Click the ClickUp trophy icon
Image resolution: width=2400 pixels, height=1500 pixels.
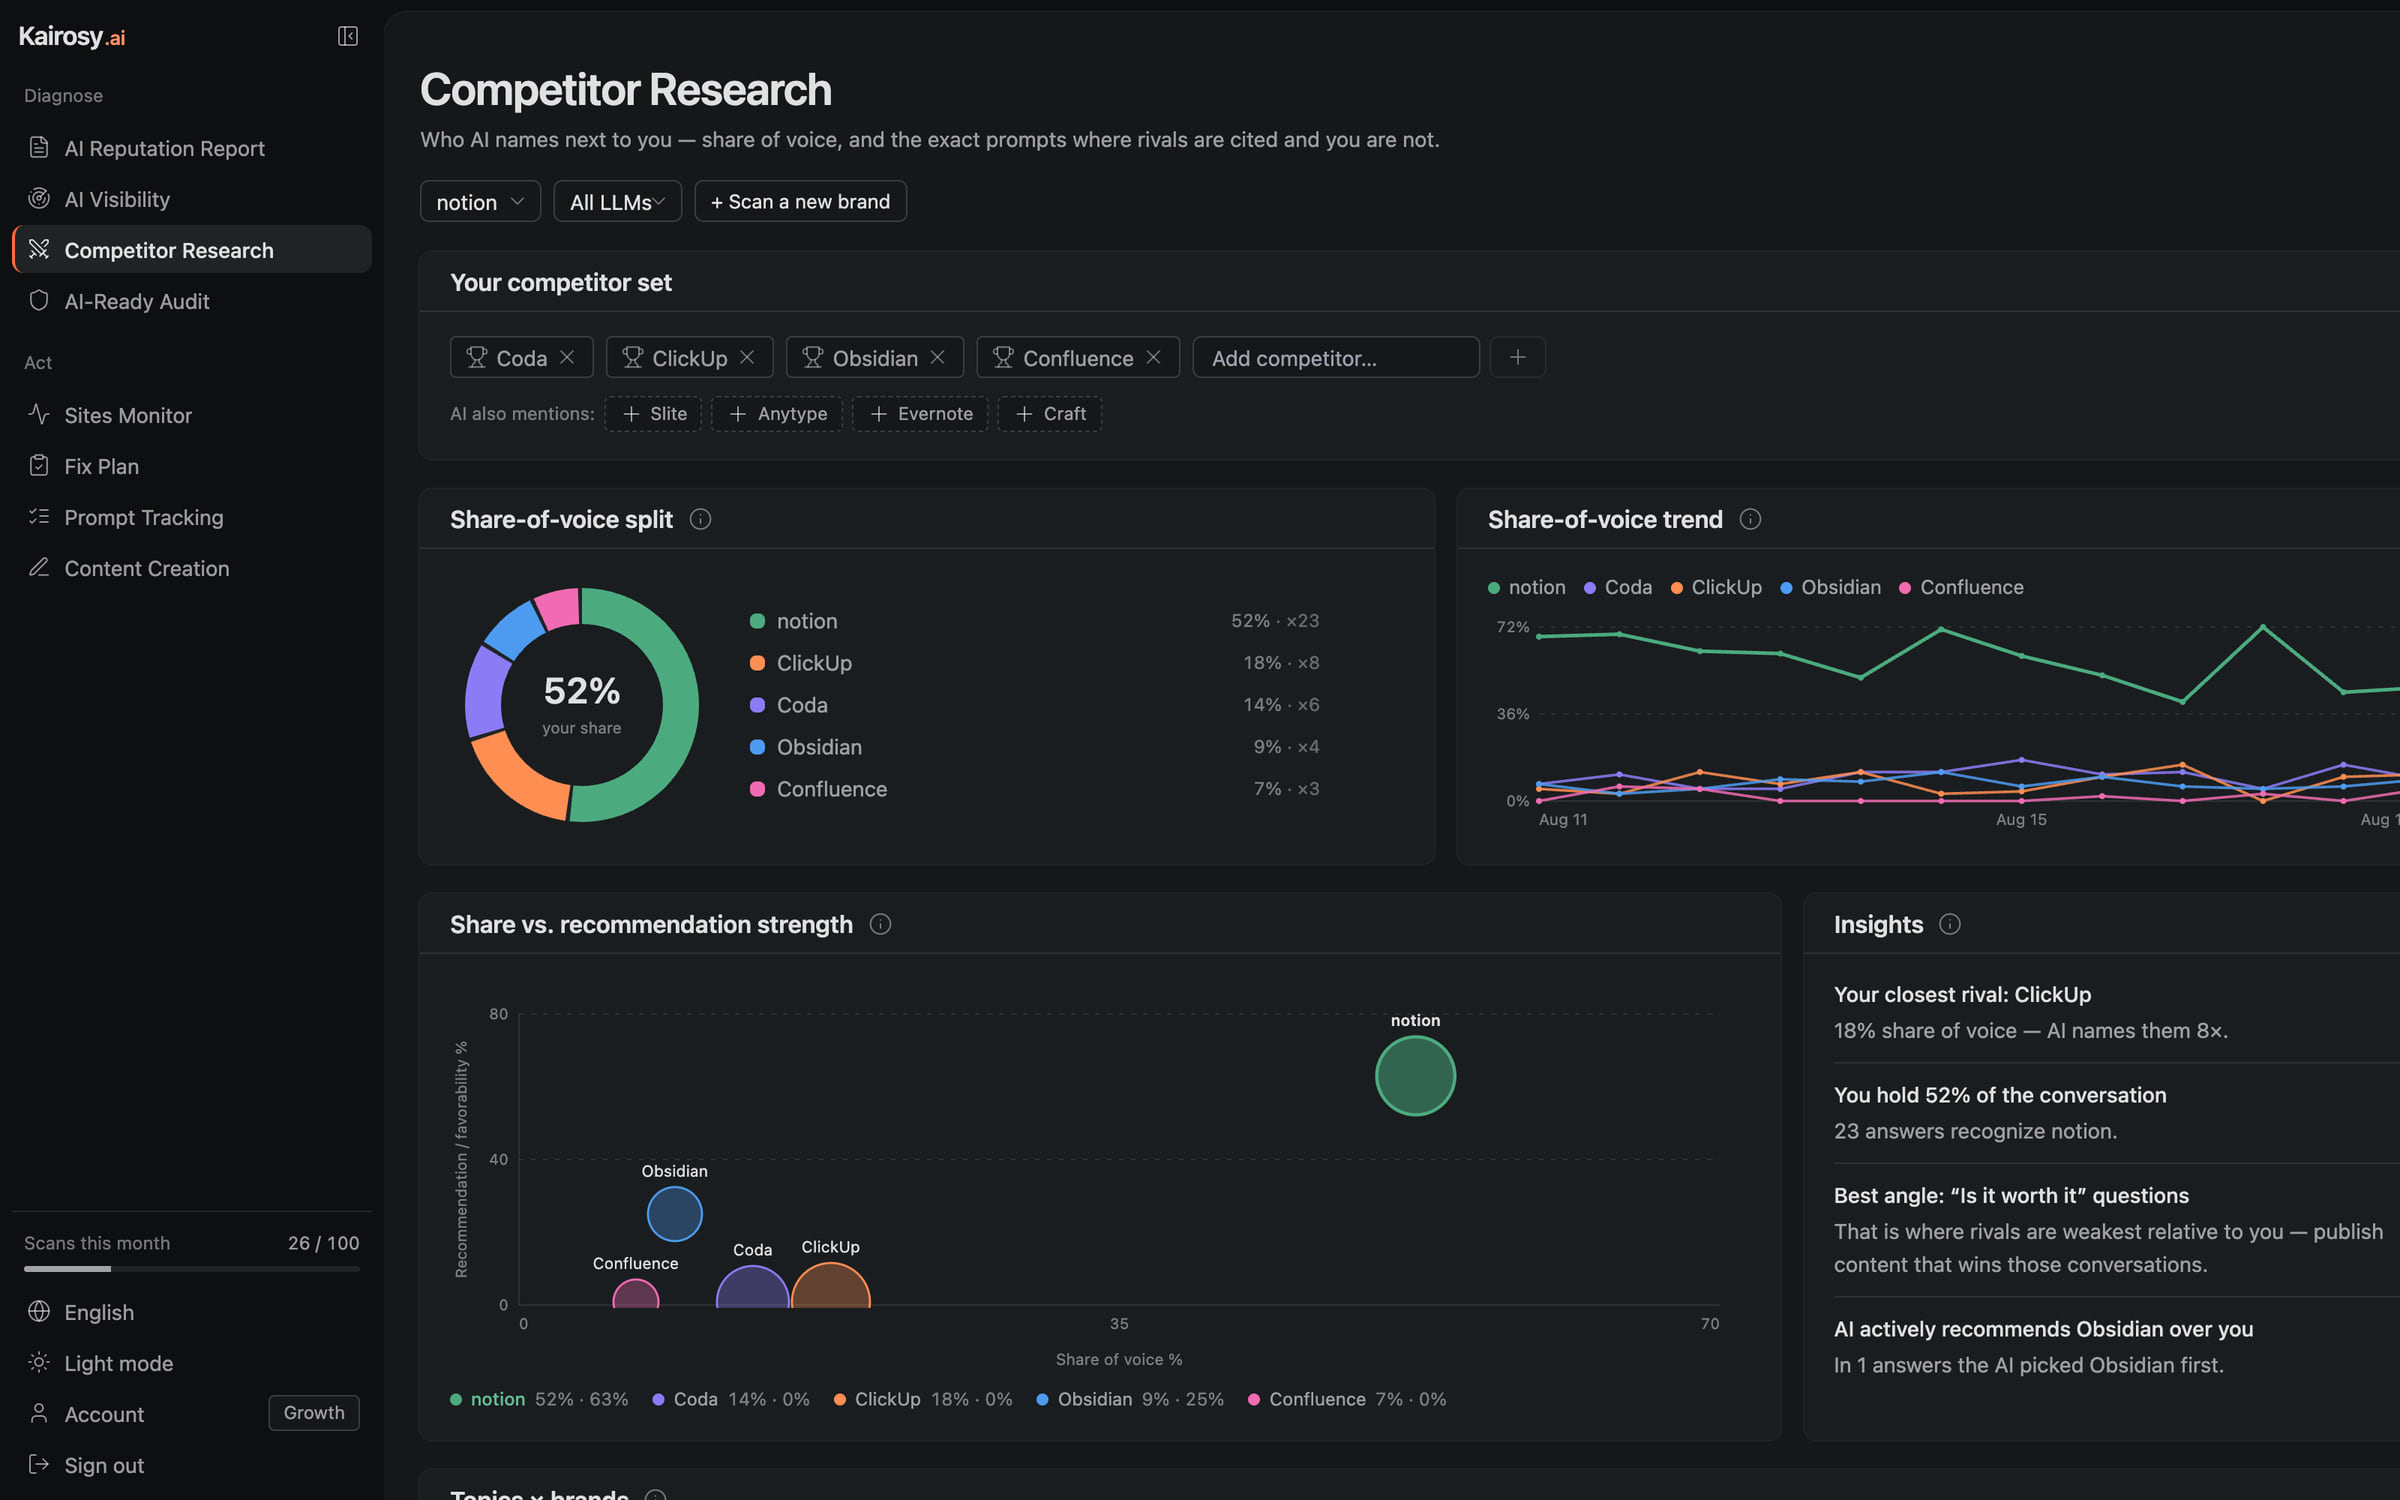pyautogui.click(x=633, y=357)
